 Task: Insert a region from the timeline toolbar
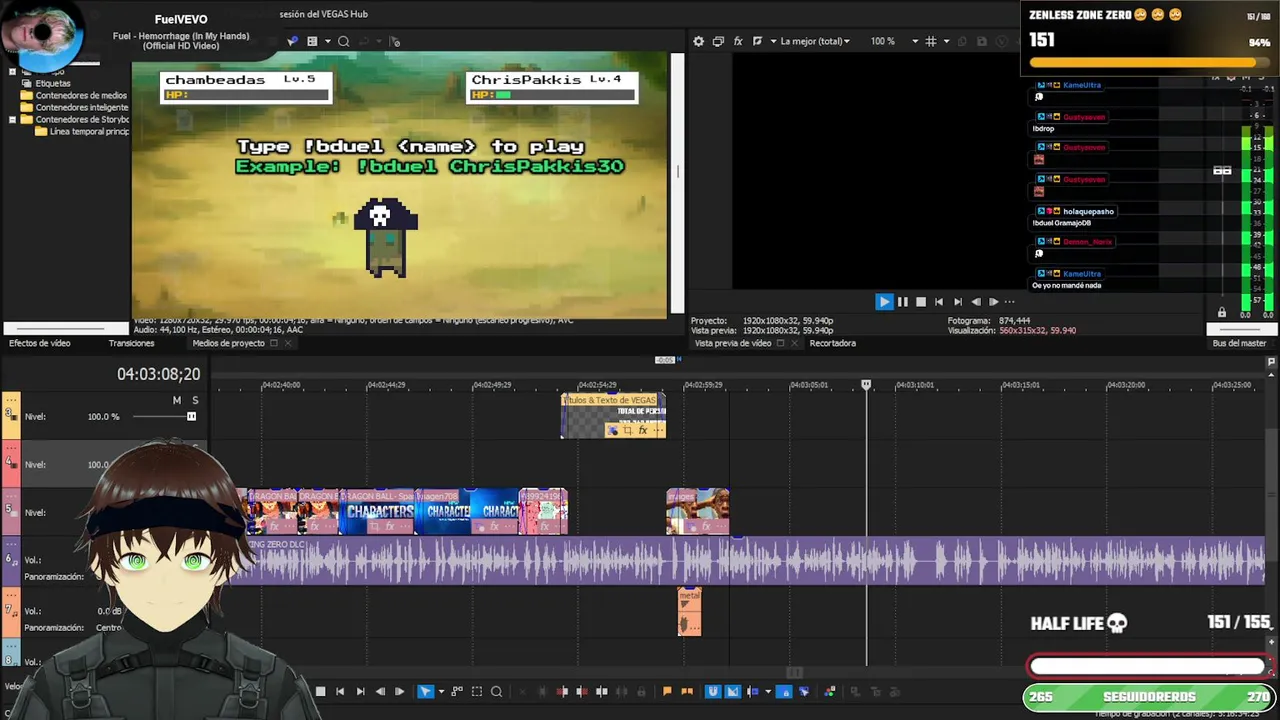point(687,691)
